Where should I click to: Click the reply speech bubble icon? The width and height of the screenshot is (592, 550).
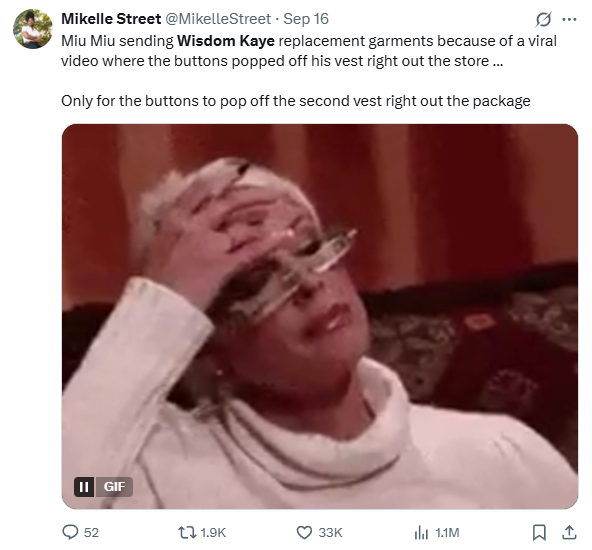coord(70,532)
